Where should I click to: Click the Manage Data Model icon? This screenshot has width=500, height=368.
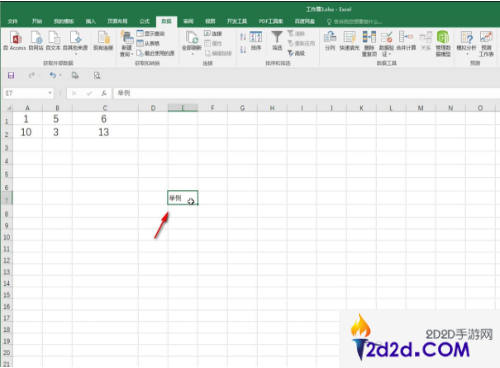443,43
